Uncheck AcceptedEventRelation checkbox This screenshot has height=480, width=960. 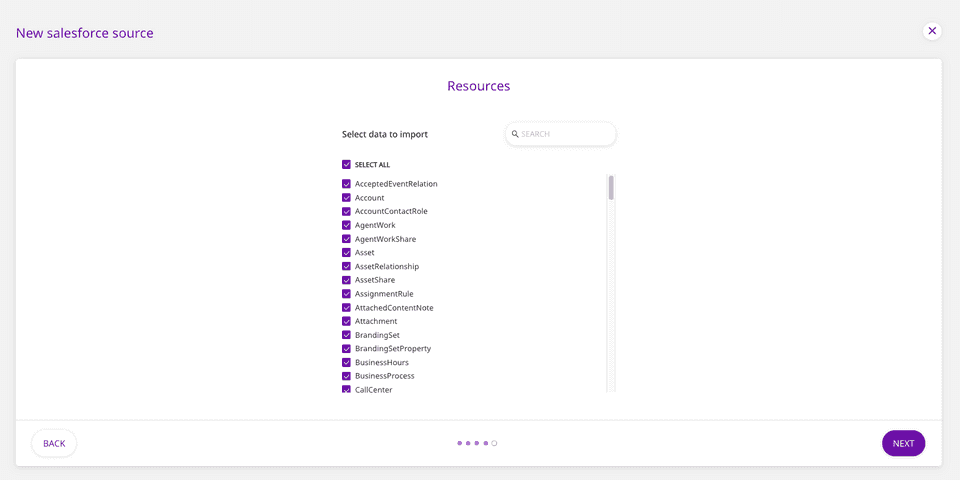pyautogui.click(x=346, y=184)
